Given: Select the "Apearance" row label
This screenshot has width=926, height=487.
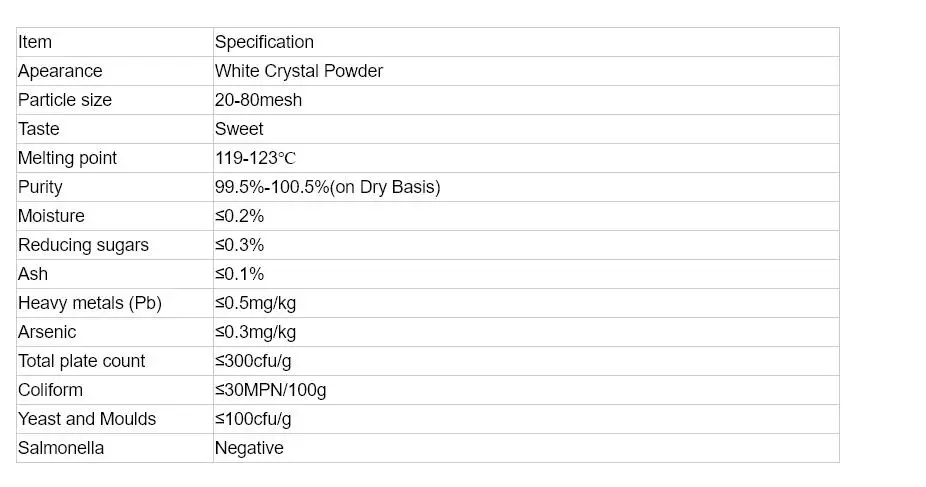Looking at the screenshot, I should click(x=60, y=71).
